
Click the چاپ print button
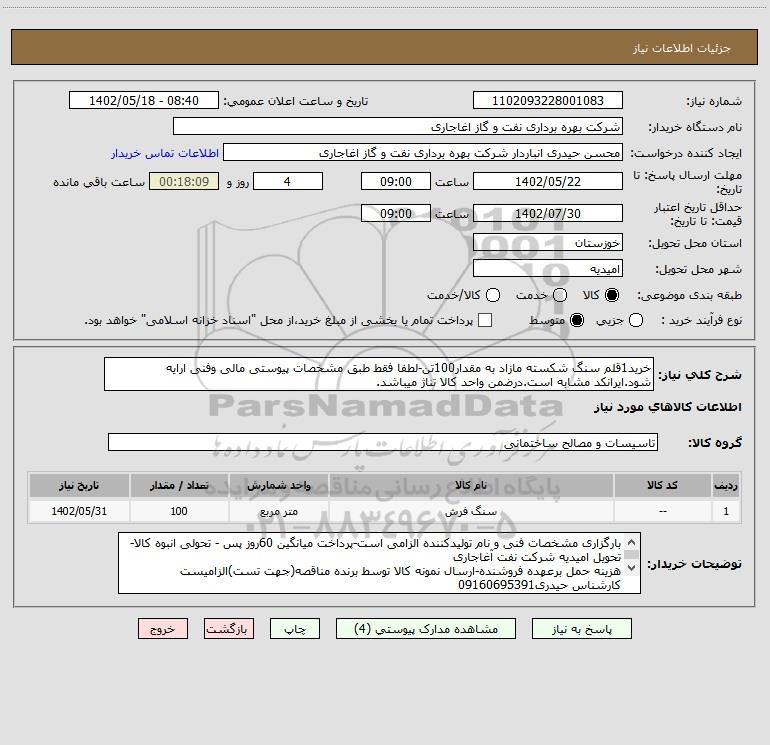point(295,629)
